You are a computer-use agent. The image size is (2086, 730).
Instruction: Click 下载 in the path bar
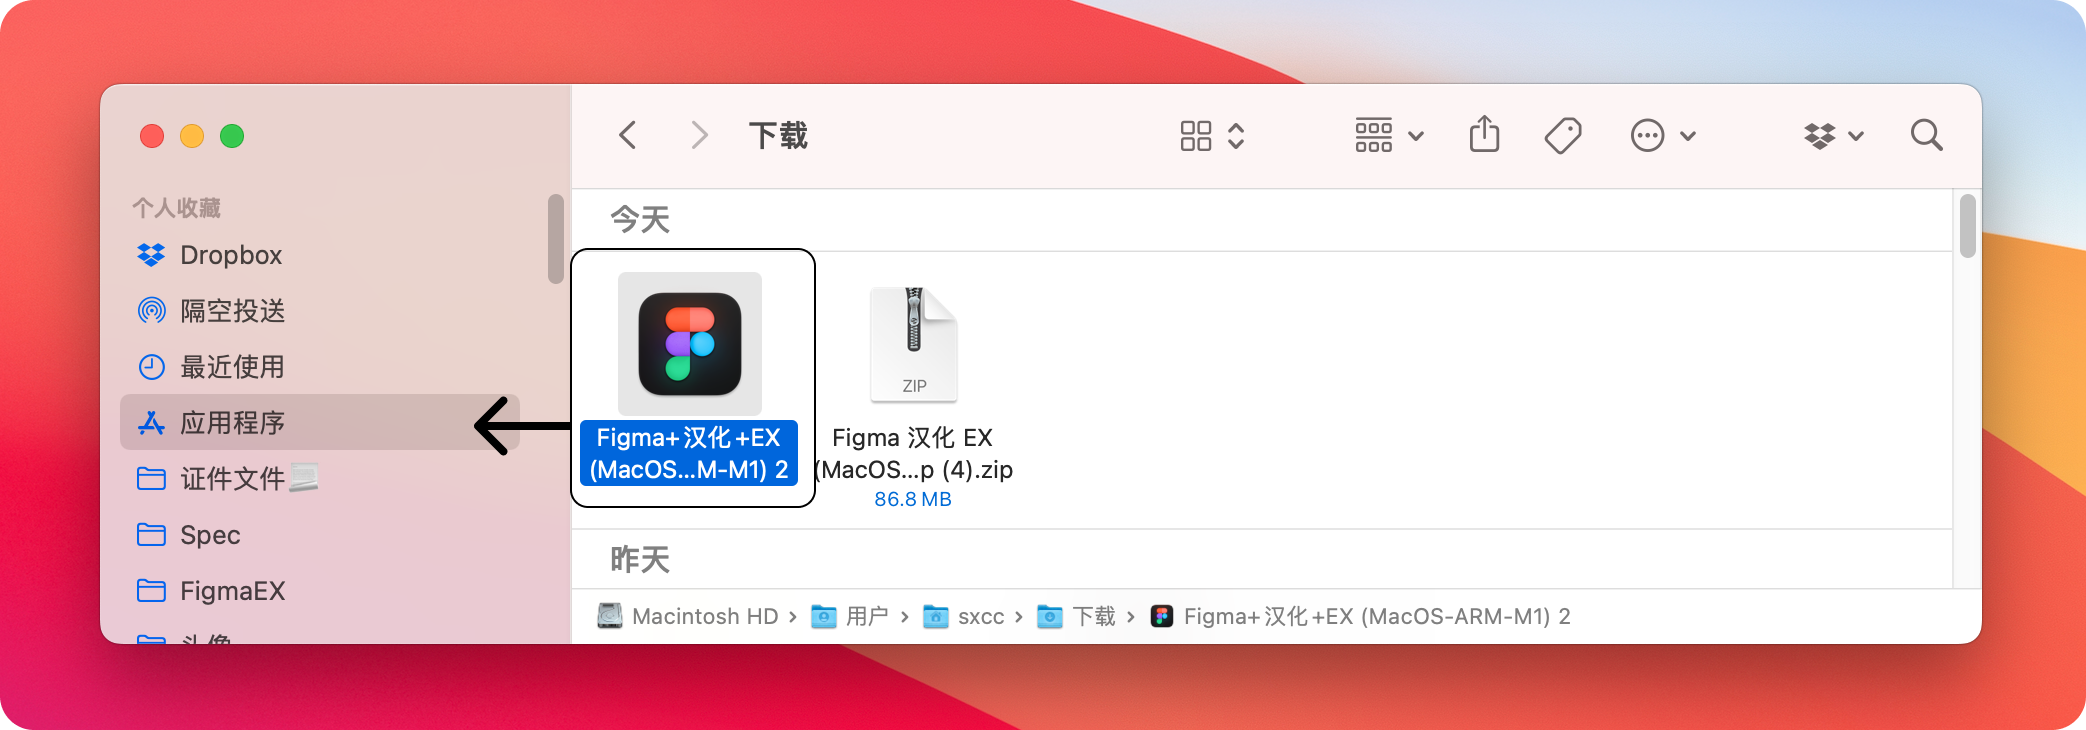[1094, 616]
